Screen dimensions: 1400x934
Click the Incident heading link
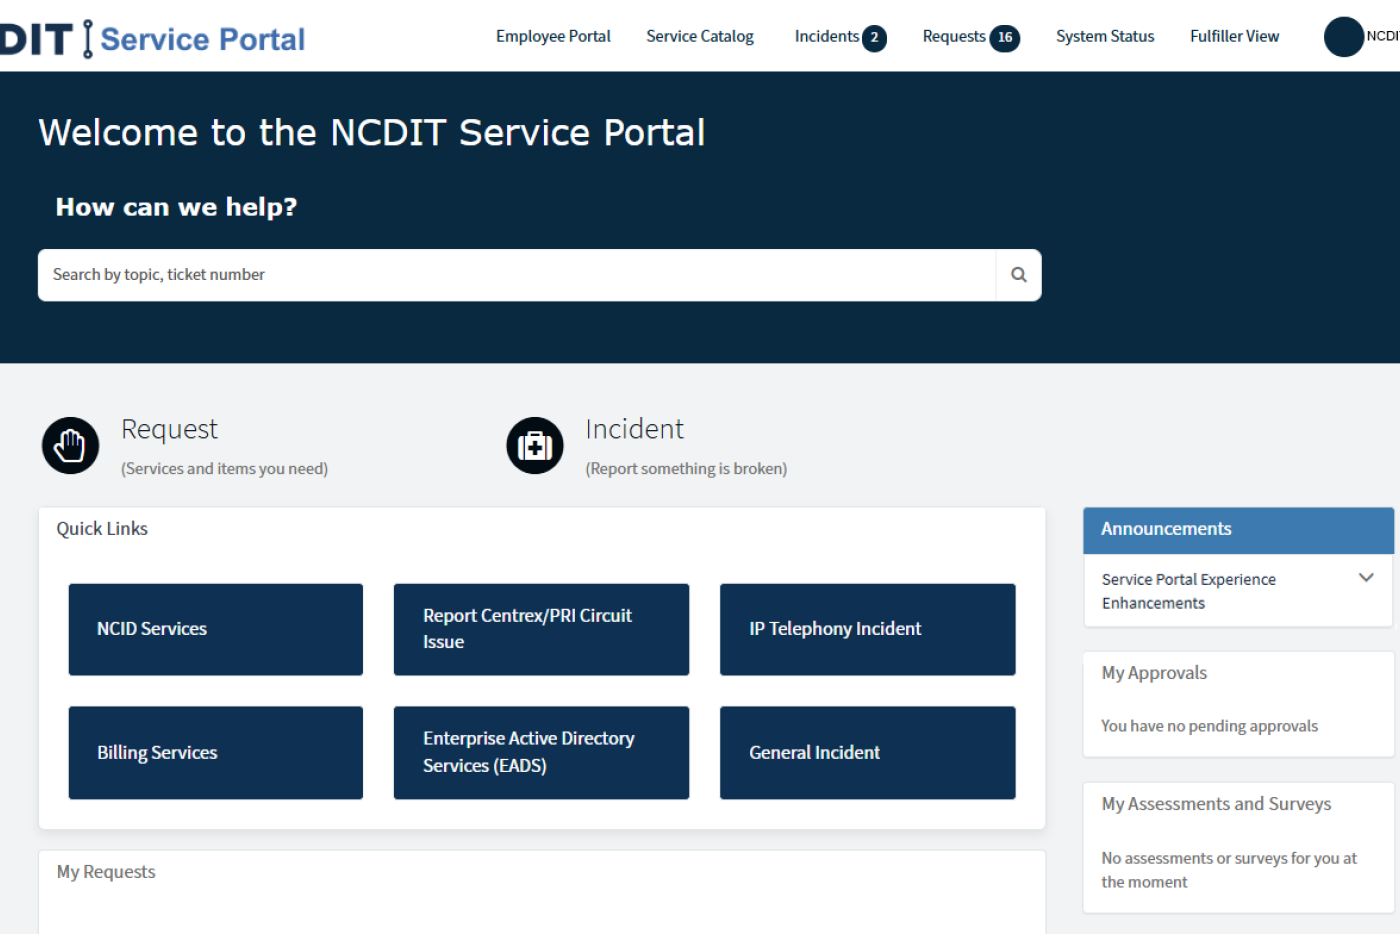[634, 429]
